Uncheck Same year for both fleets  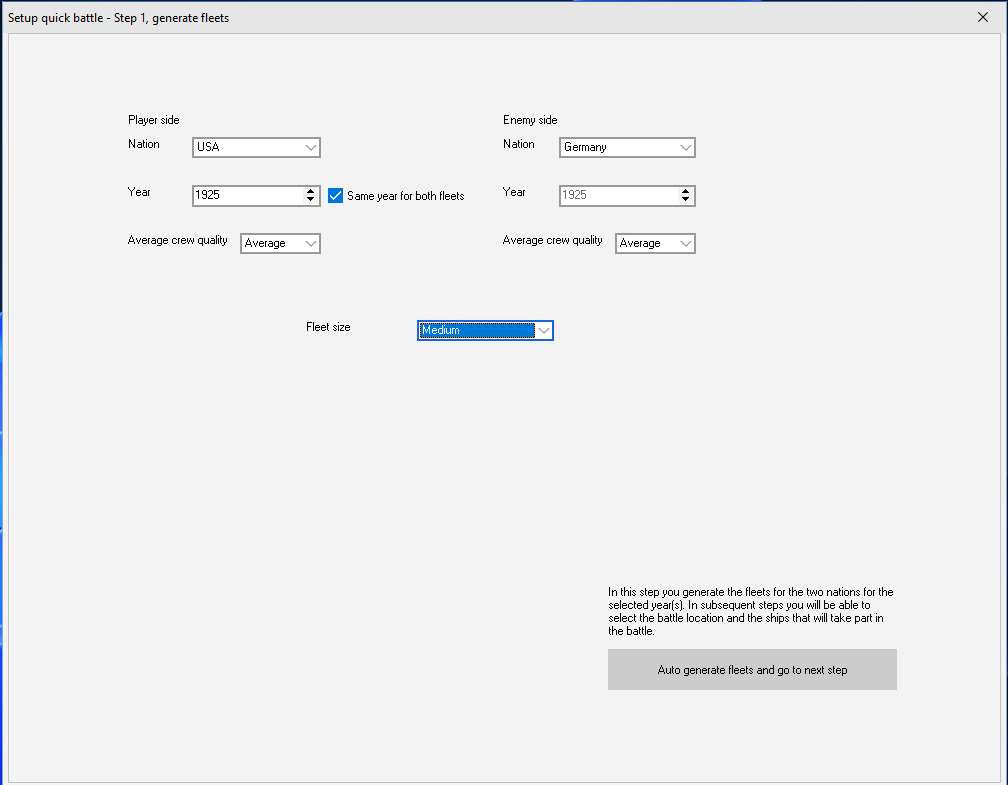pos(336,195)
